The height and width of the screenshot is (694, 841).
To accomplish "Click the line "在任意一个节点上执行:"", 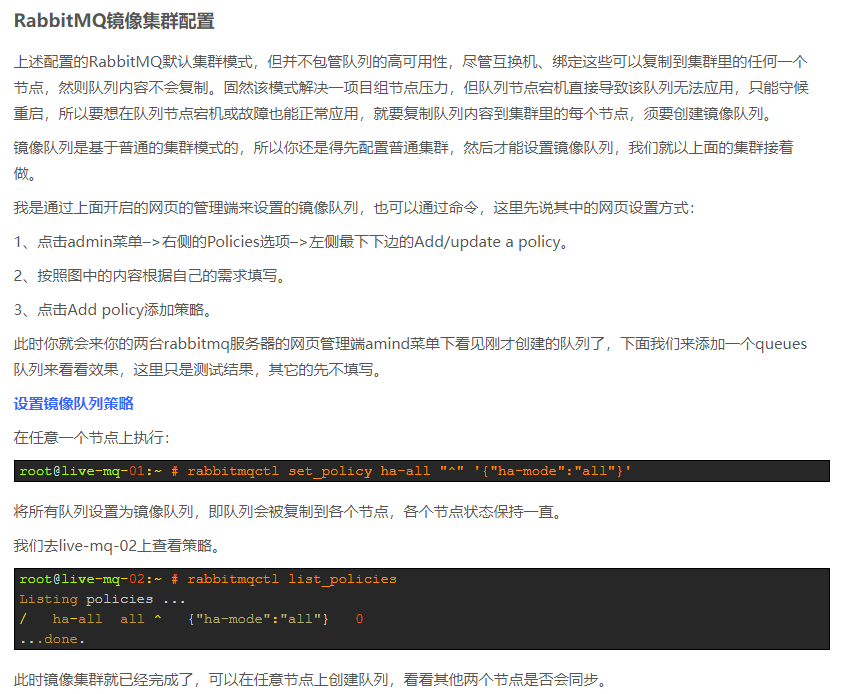I will point(92,438).
